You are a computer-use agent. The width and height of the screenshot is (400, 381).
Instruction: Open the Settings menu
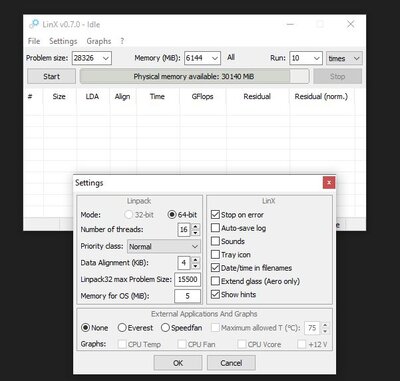63,41
